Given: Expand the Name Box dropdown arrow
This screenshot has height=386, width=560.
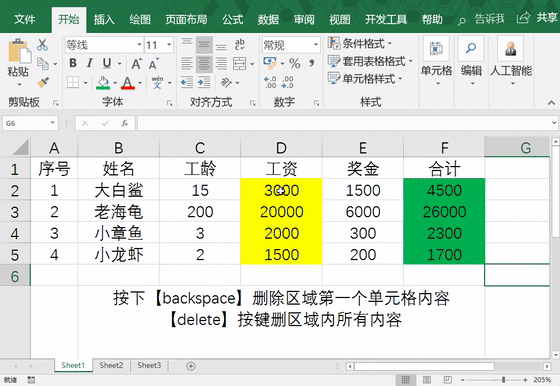Looking at the screenshot, I should pos(52,123).
